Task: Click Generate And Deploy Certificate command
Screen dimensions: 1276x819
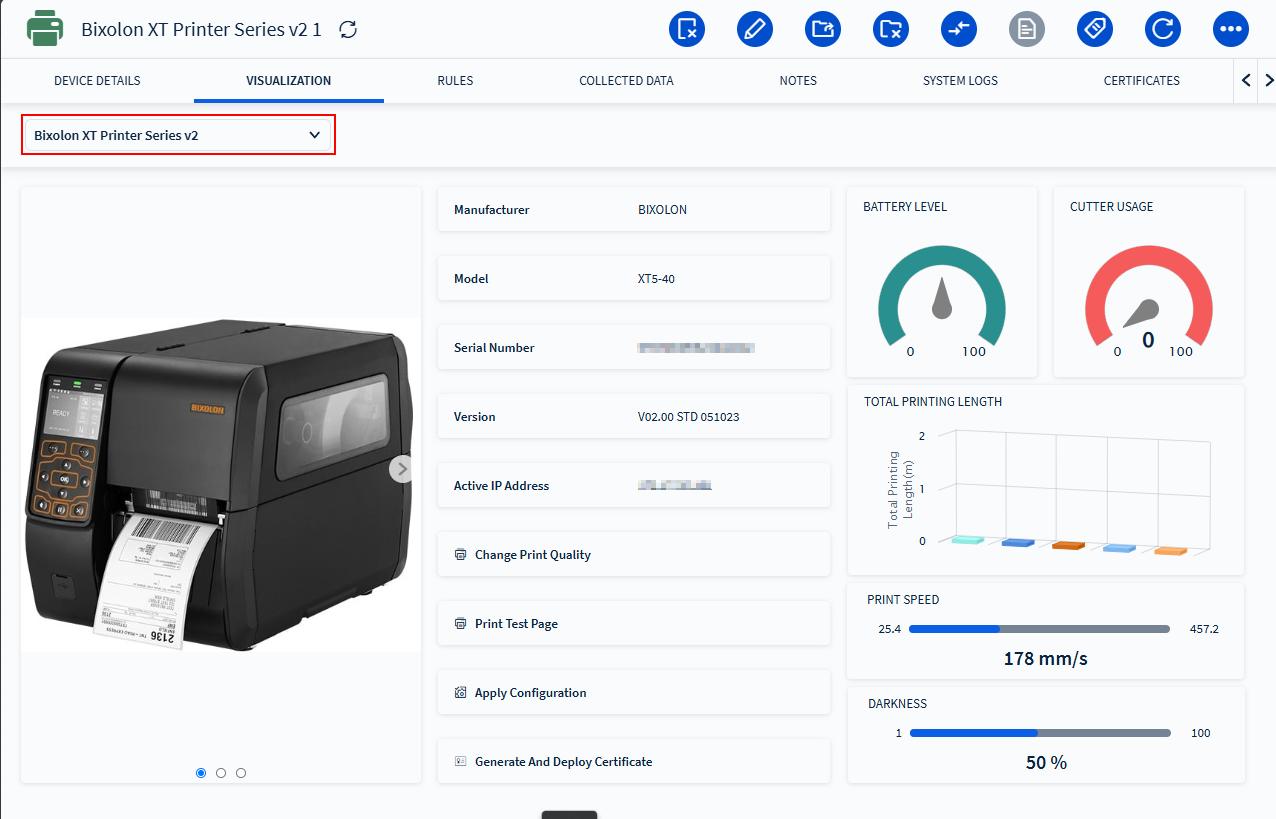Action: click(x=634, y=762)
